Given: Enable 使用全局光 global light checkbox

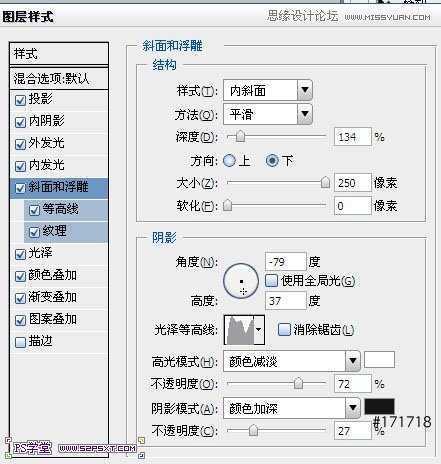Looking at the screenshot, I should click(271, 281).
